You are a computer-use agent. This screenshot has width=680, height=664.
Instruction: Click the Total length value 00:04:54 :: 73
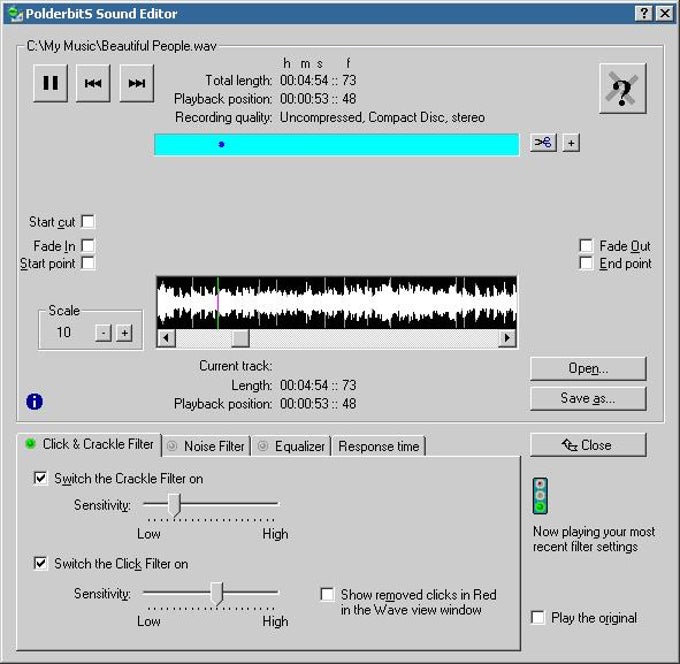318,81
